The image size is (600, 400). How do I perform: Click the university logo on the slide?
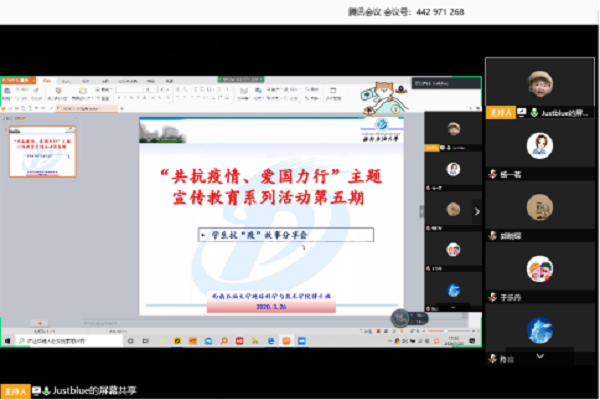pos(380,126)
